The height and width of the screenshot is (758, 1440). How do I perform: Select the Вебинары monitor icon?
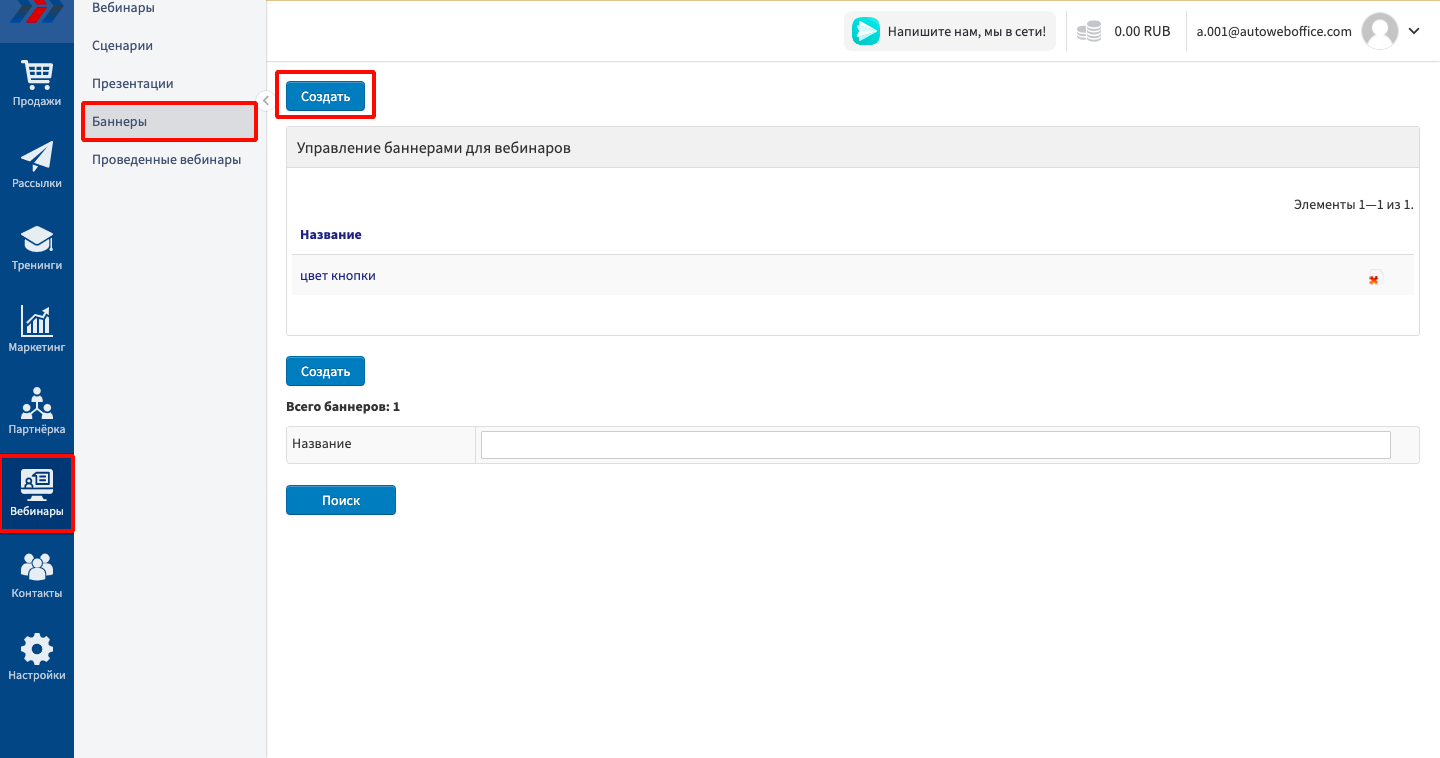37,493
